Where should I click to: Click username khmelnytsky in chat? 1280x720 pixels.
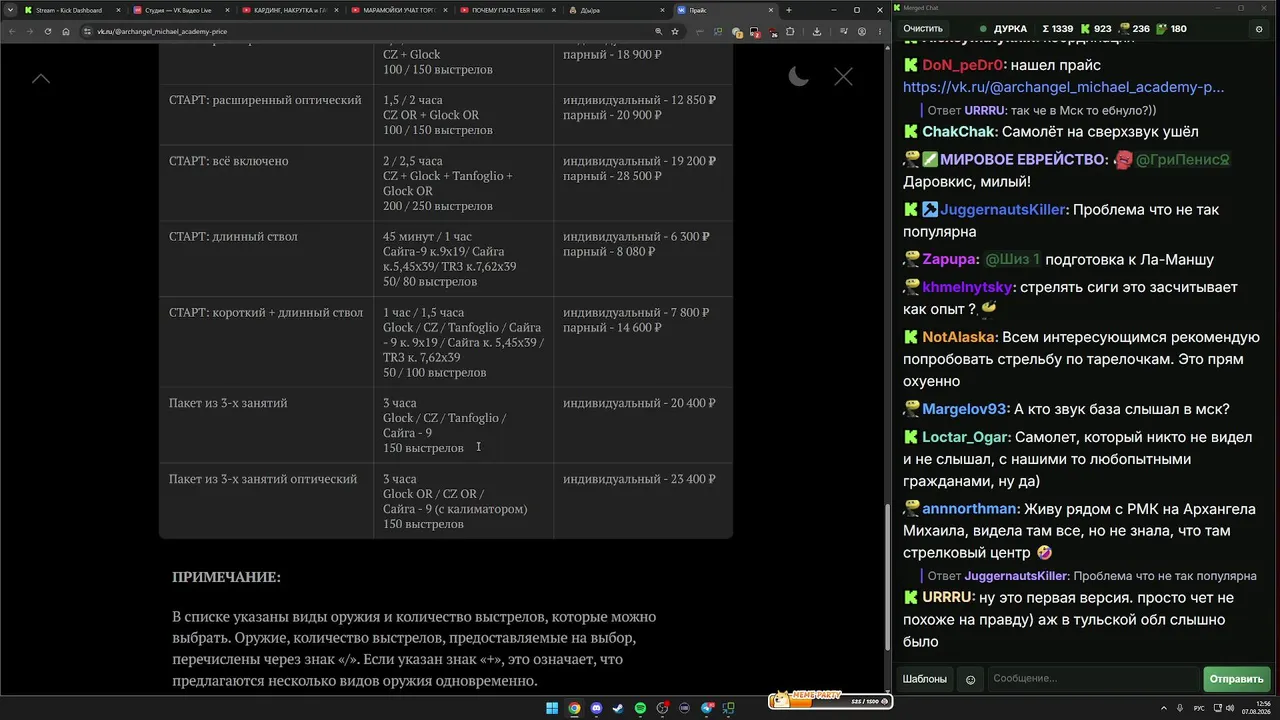pyautogui.click(x=968, y=288)
